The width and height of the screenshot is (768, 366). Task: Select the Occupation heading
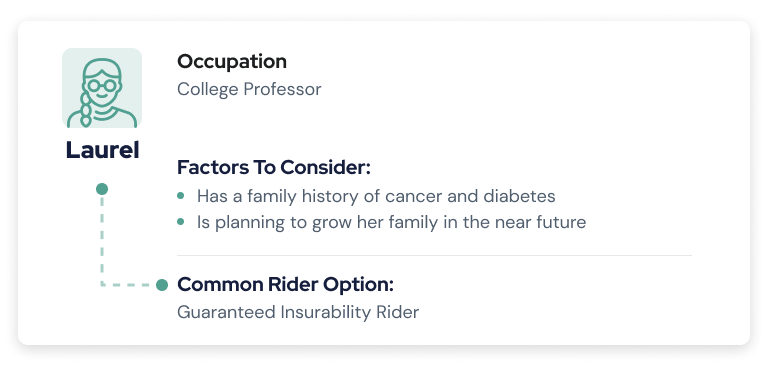tap(232, 62)
